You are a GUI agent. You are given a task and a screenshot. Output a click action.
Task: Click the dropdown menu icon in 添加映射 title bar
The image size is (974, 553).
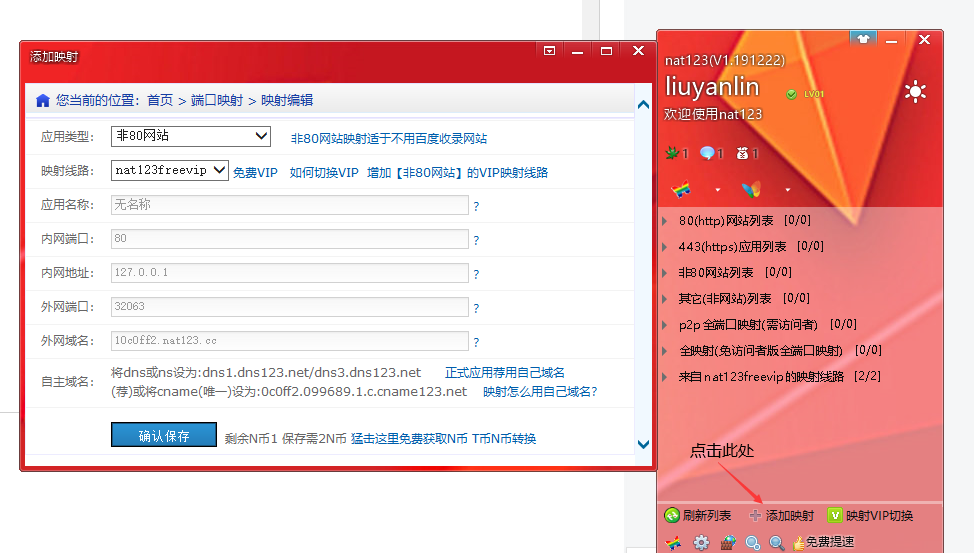pos(549,51)
